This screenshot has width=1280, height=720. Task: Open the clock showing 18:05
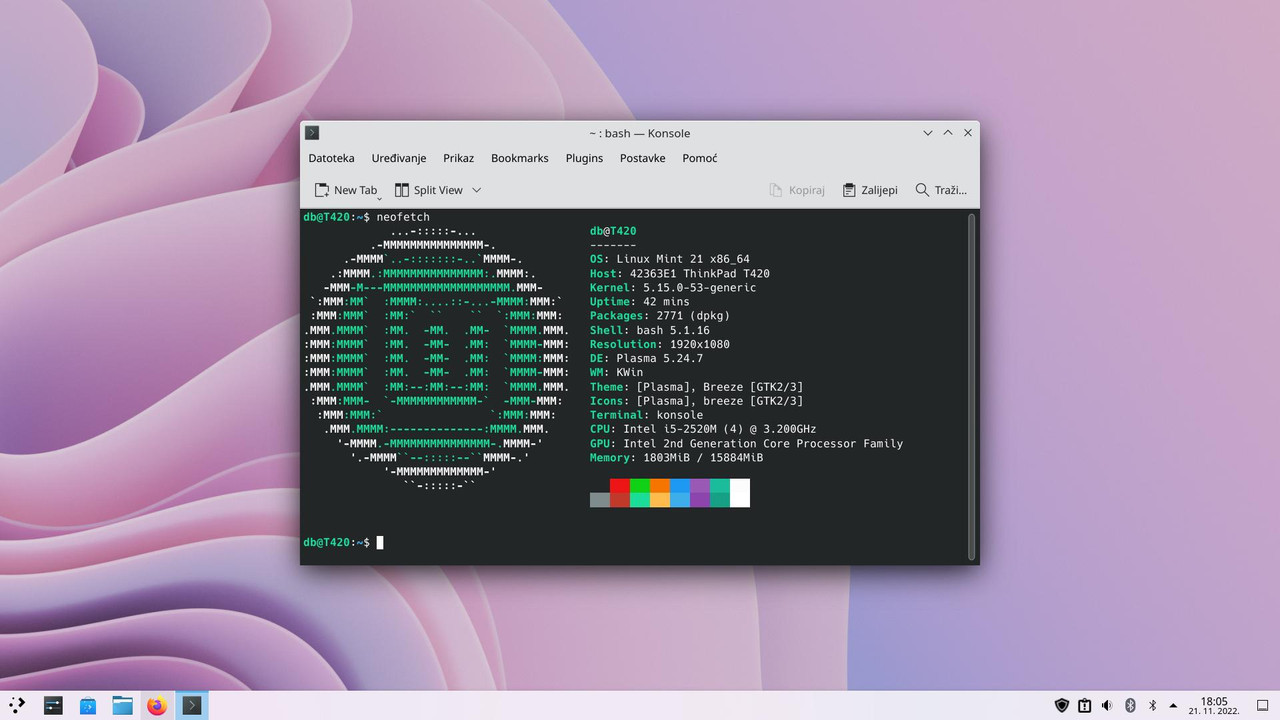[x=1214, y=705]
